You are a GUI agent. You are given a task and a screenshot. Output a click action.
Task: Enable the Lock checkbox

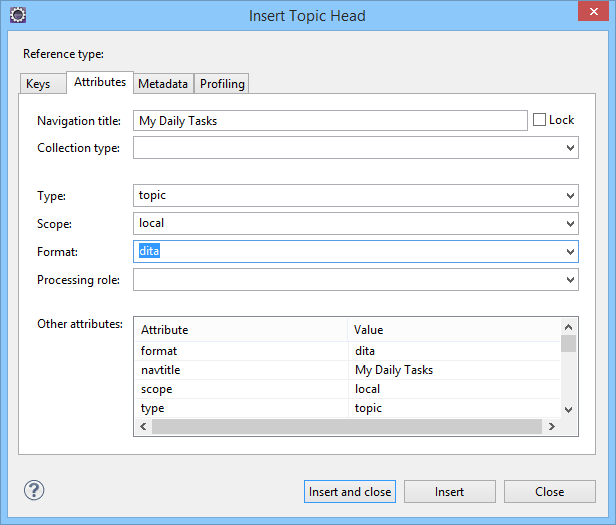pyautogui.click(x=540, y=120)
